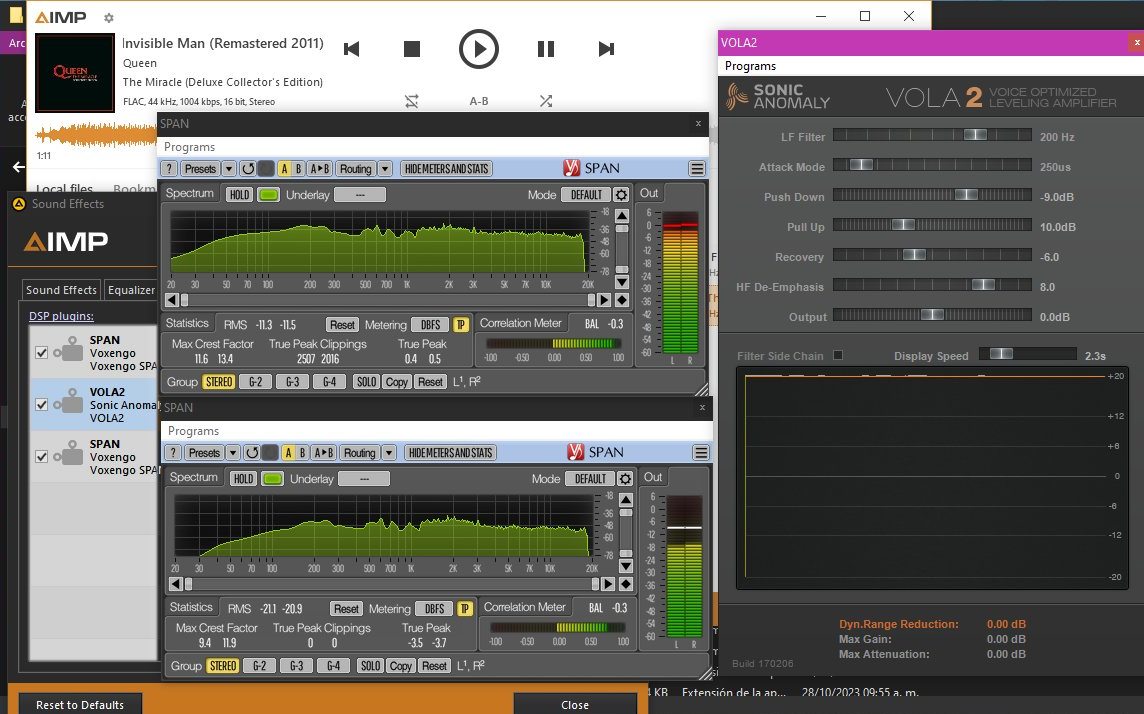
Task: Toggle Filter Side Chain checkbox in VOLA2
Action: (838, 355)
